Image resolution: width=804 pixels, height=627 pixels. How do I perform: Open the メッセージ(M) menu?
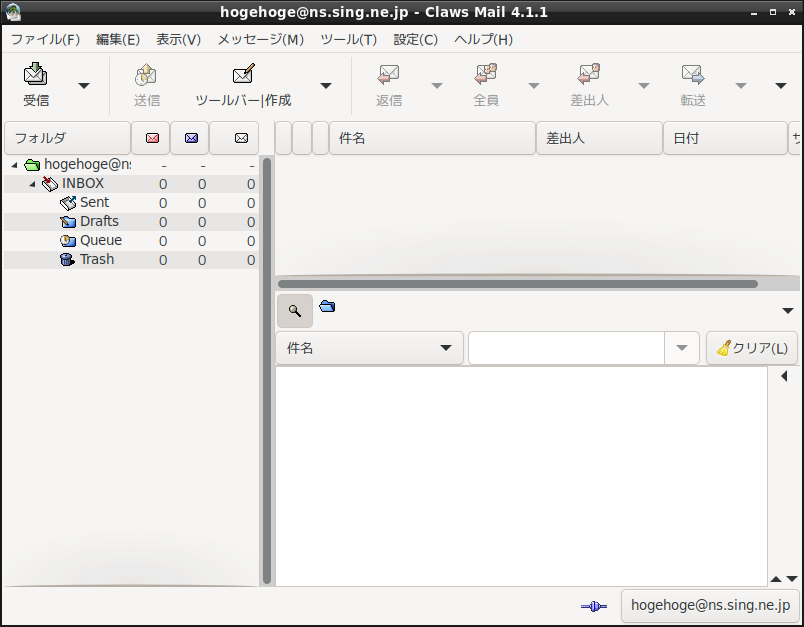[260, 39]
